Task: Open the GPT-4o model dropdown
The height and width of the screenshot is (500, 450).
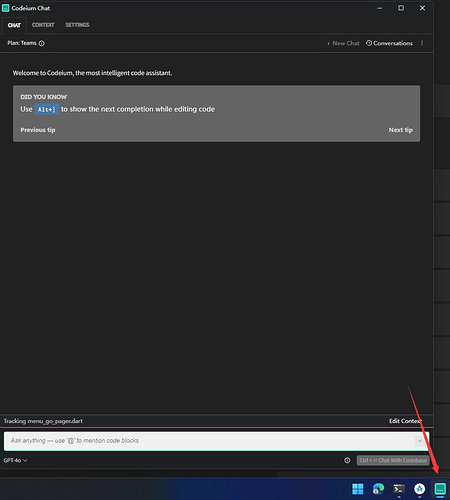Action: coord(15,460)
